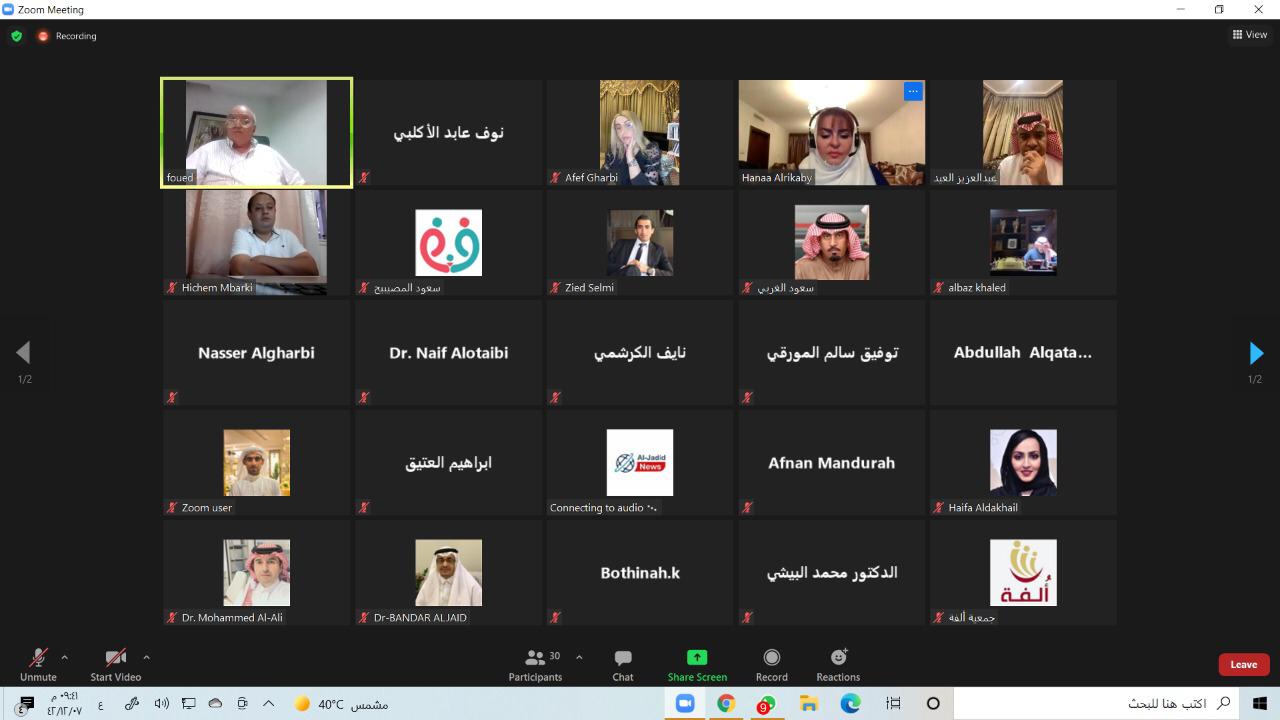1280x720 pixels.
Task: Select foued's video thumbnail
Action: click(256, 133)
